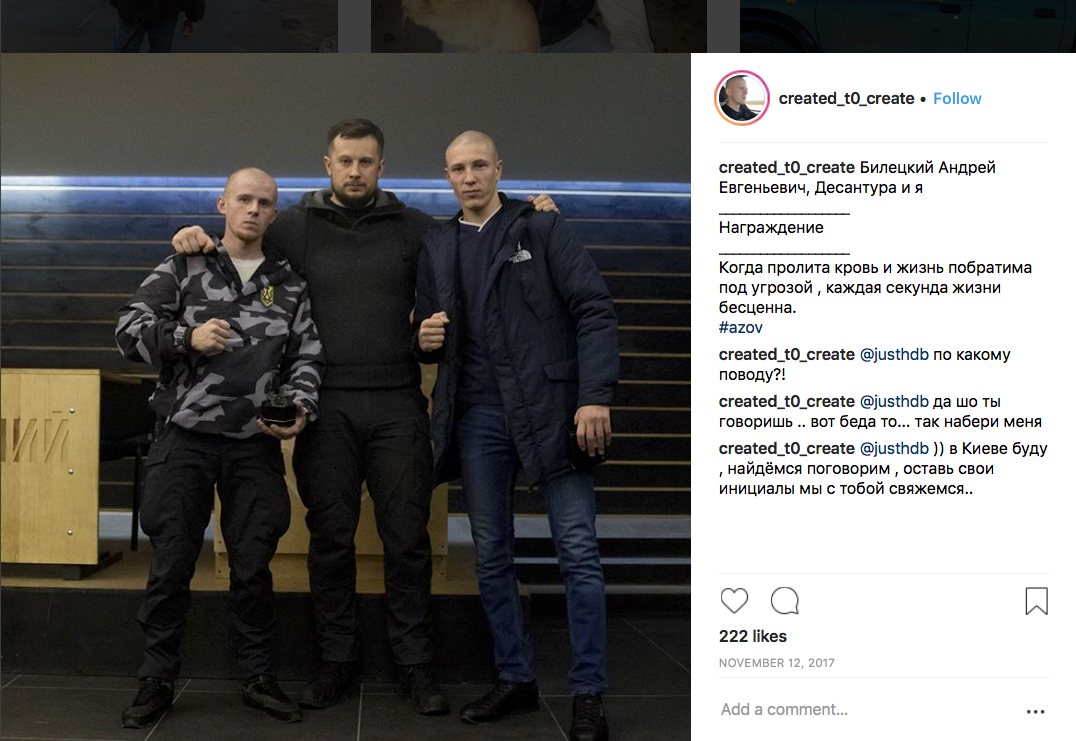Open the created_t0_create profile avatar
1076x741 pixels.
point(741,98)
